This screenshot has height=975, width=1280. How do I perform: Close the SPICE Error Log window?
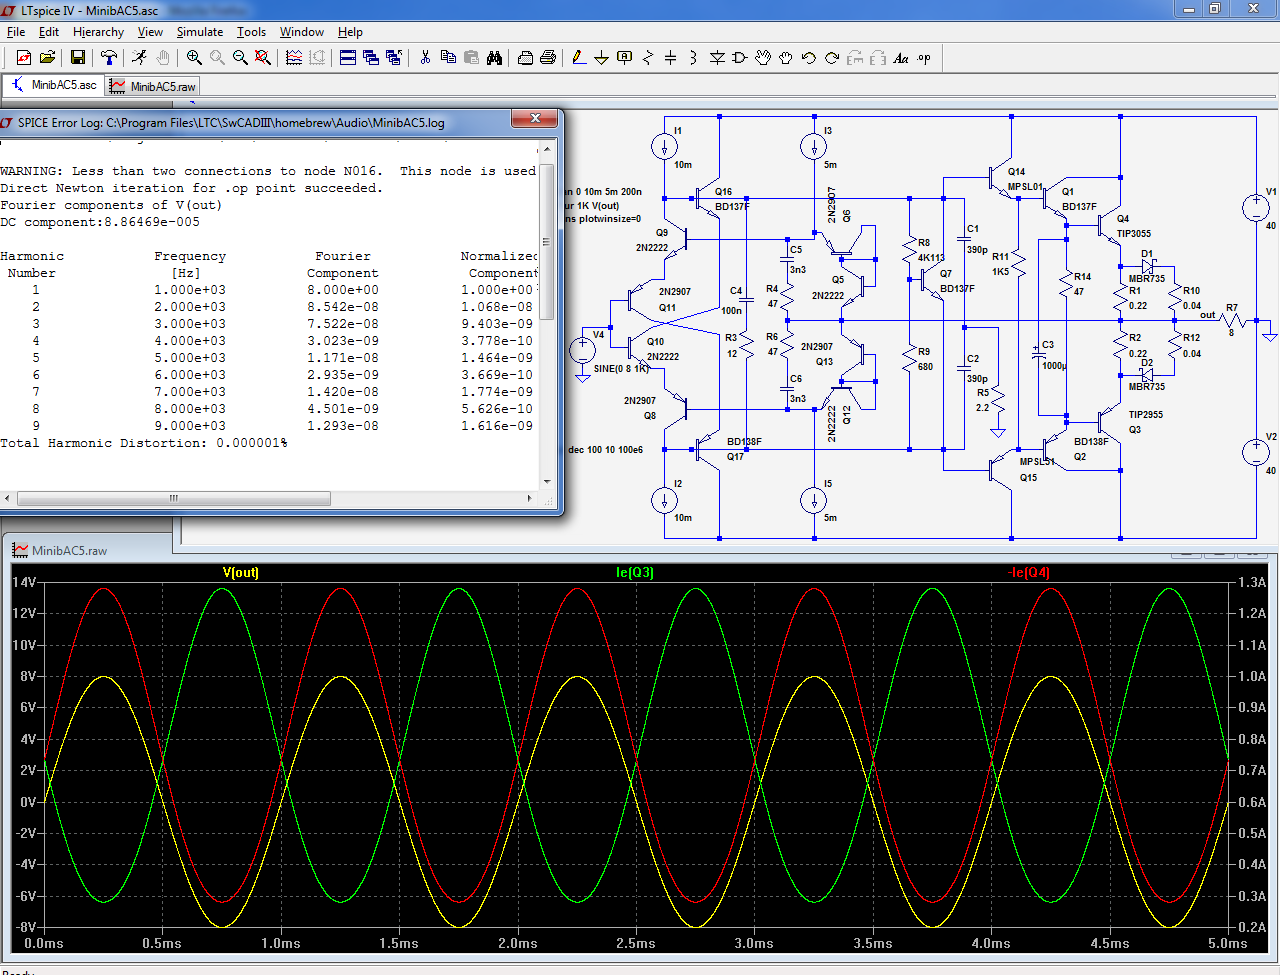click(x=536, y=118)
